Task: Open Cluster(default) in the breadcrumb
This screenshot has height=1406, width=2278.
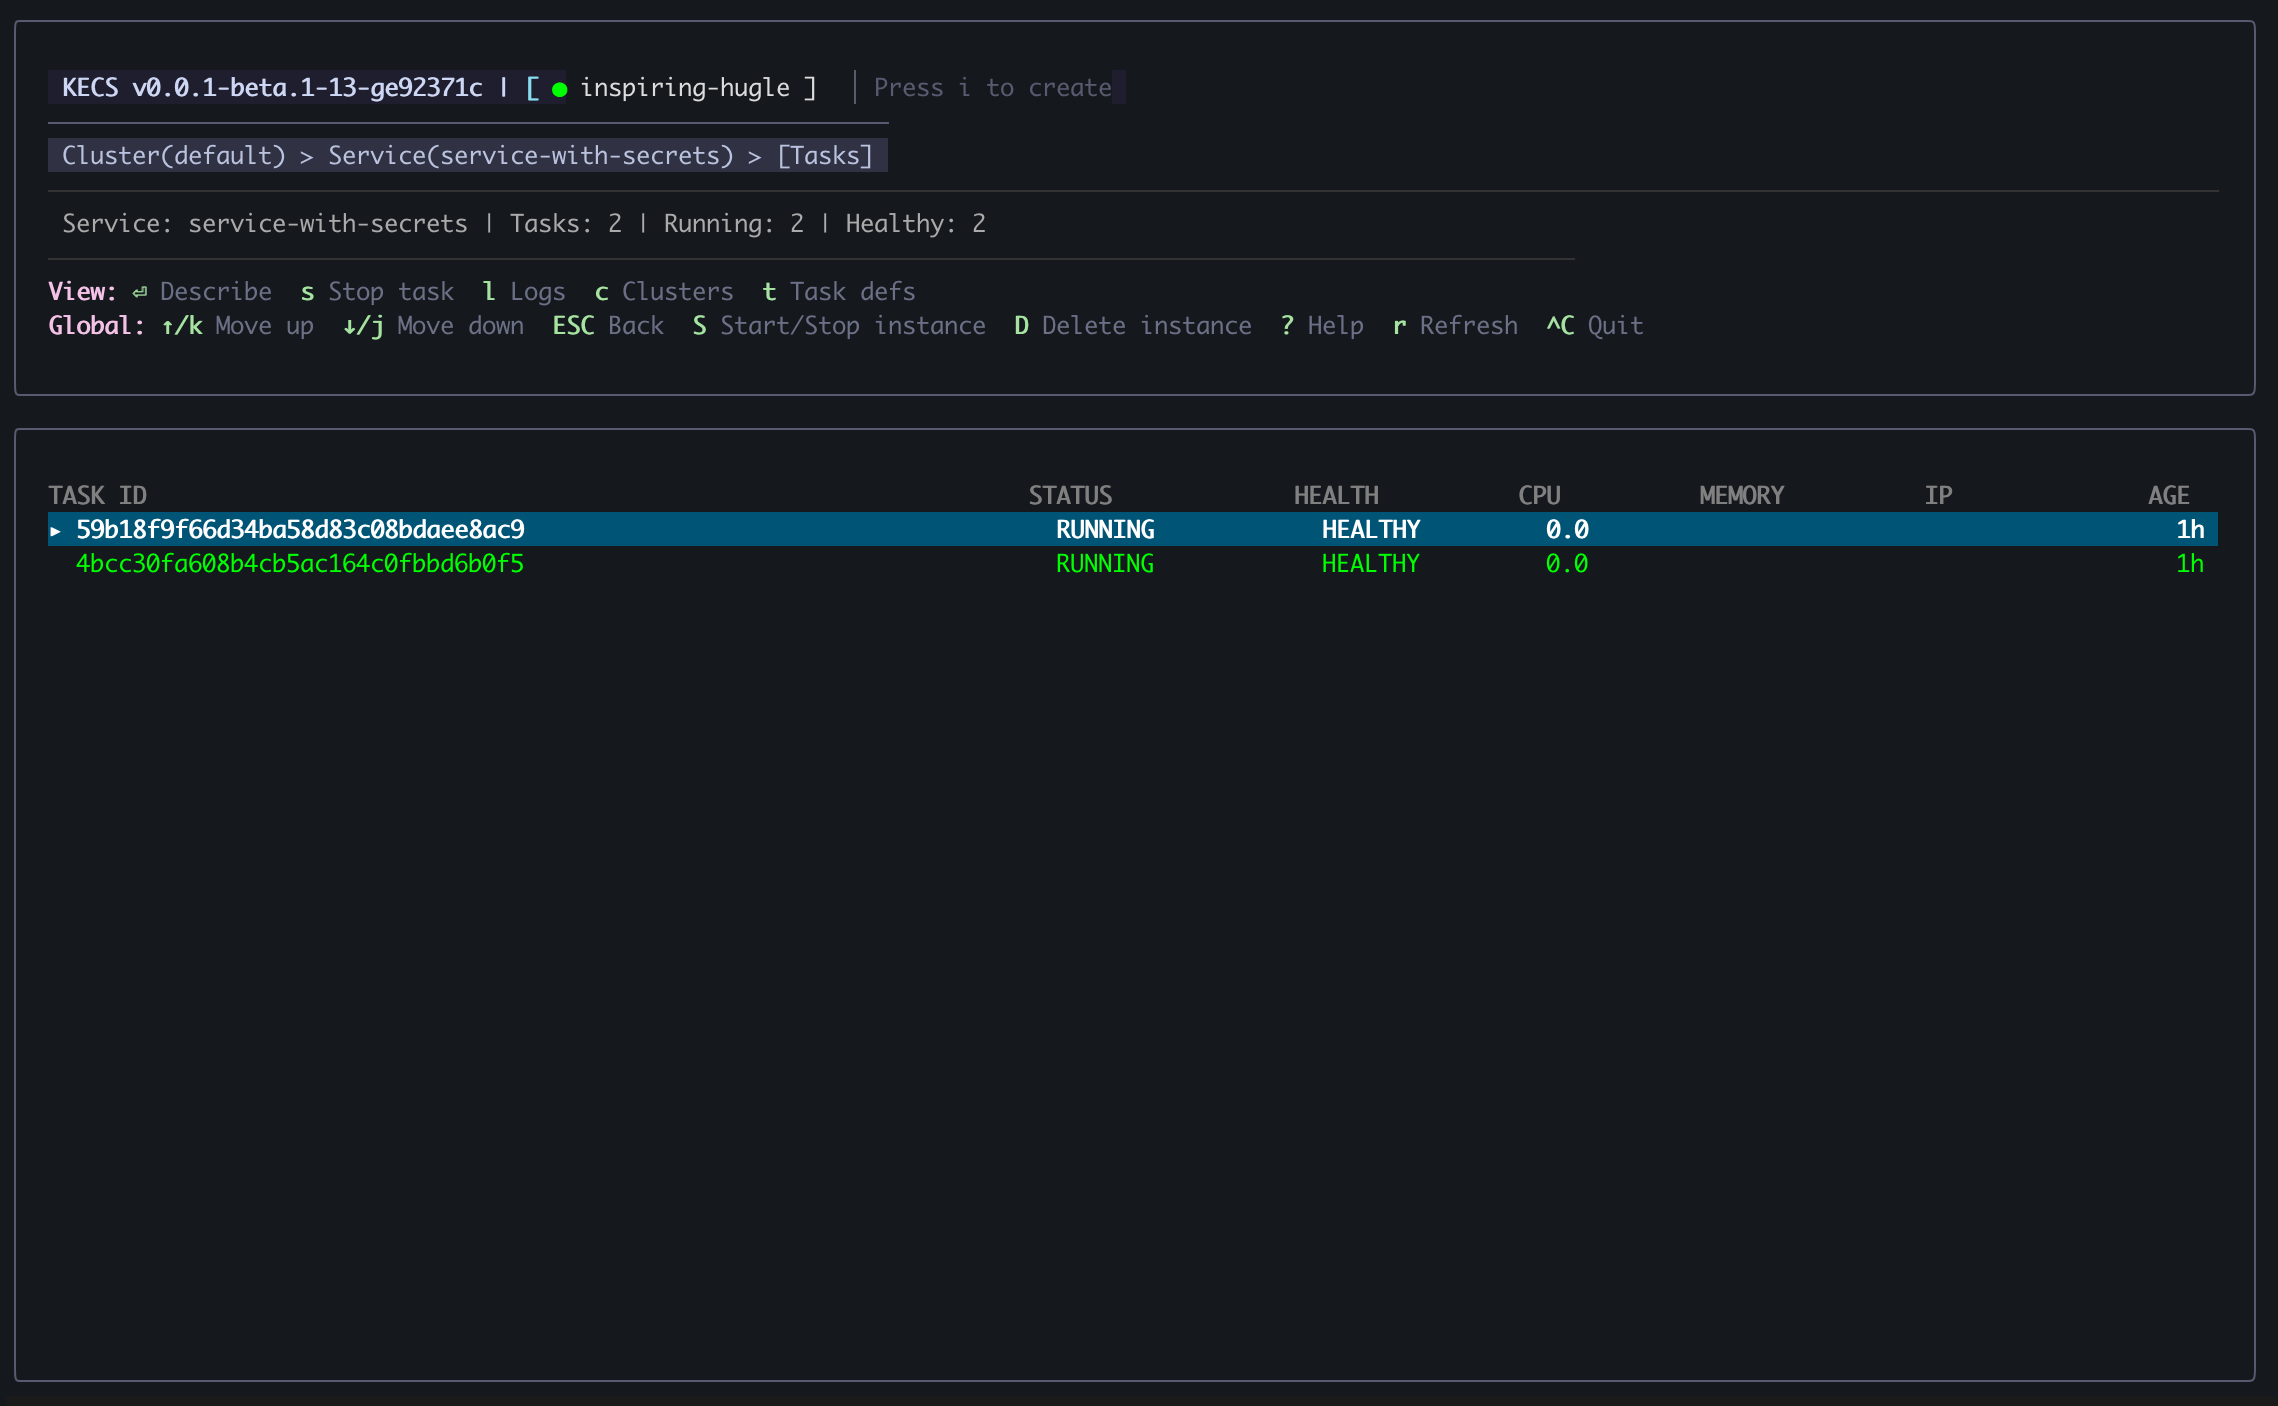Action: 173,155
